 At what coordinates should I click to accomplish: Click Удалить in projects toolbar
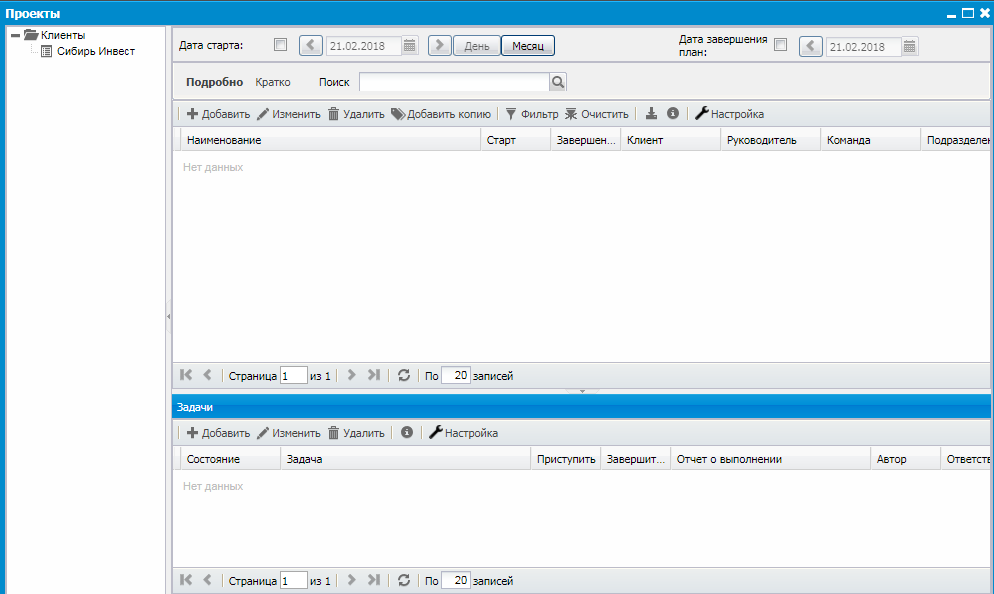[x=356, y=114]
